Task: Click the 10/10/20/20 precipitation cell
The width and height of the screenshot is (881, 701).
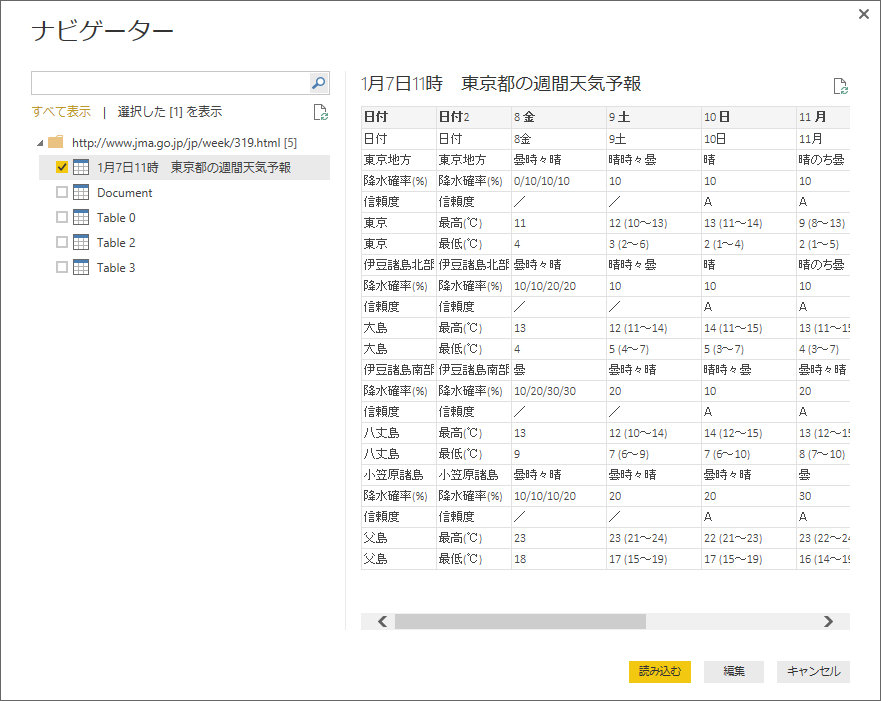Action: click(x=558, y=286)
